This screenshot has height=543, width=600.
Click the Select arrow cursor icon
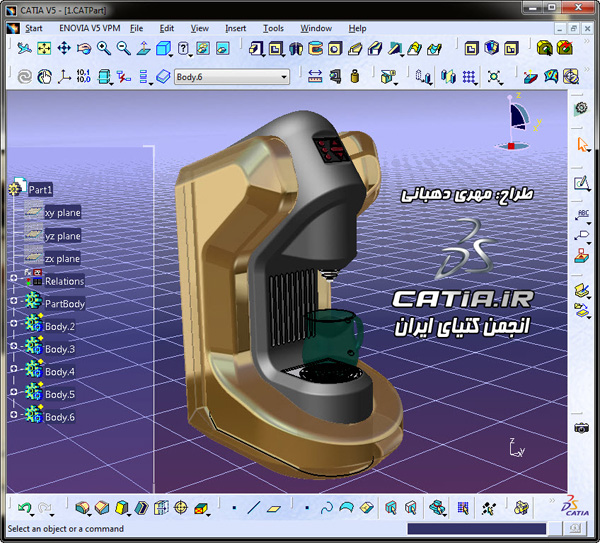582,145
